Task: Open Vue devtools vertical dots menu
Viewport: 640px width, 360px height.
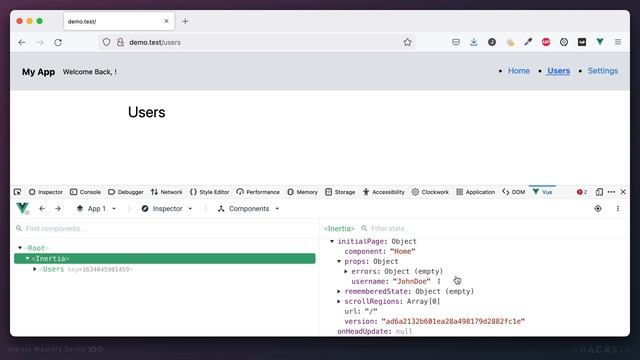Action: point(618,209)
